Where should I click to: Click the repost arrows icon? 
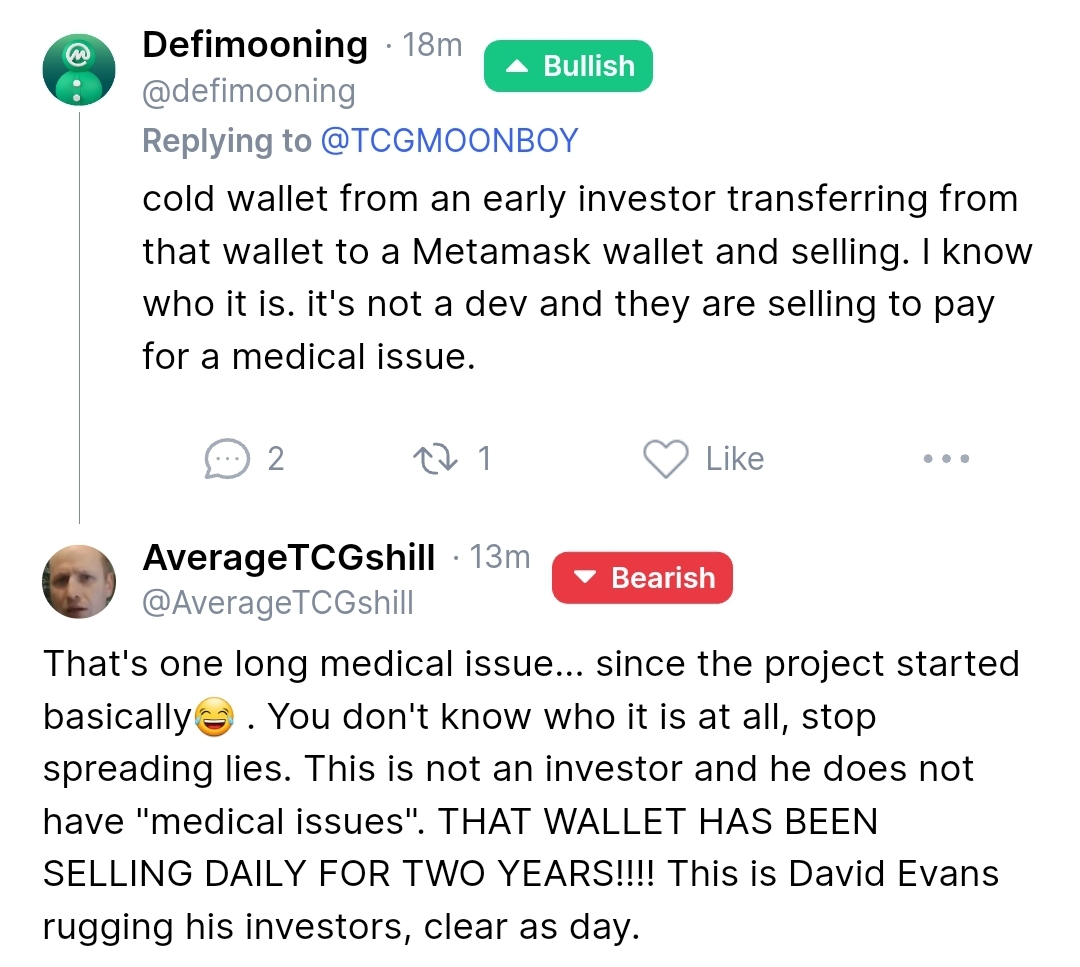(435, 459)
